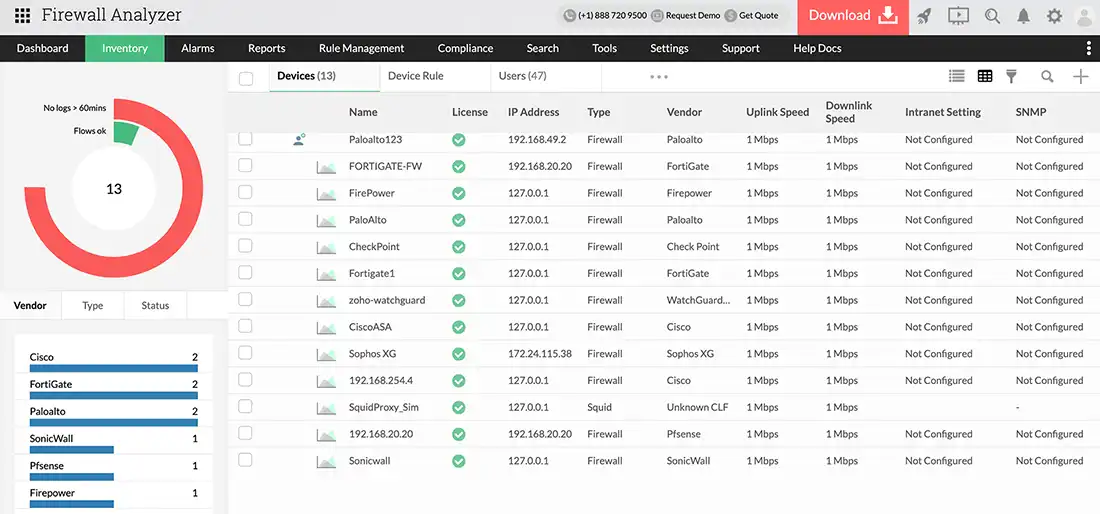This screenshot has height=514, width=1100.
Task: Click the user icon beside Paloalto123
Action: pyautogui.click(x=299, y=140)
